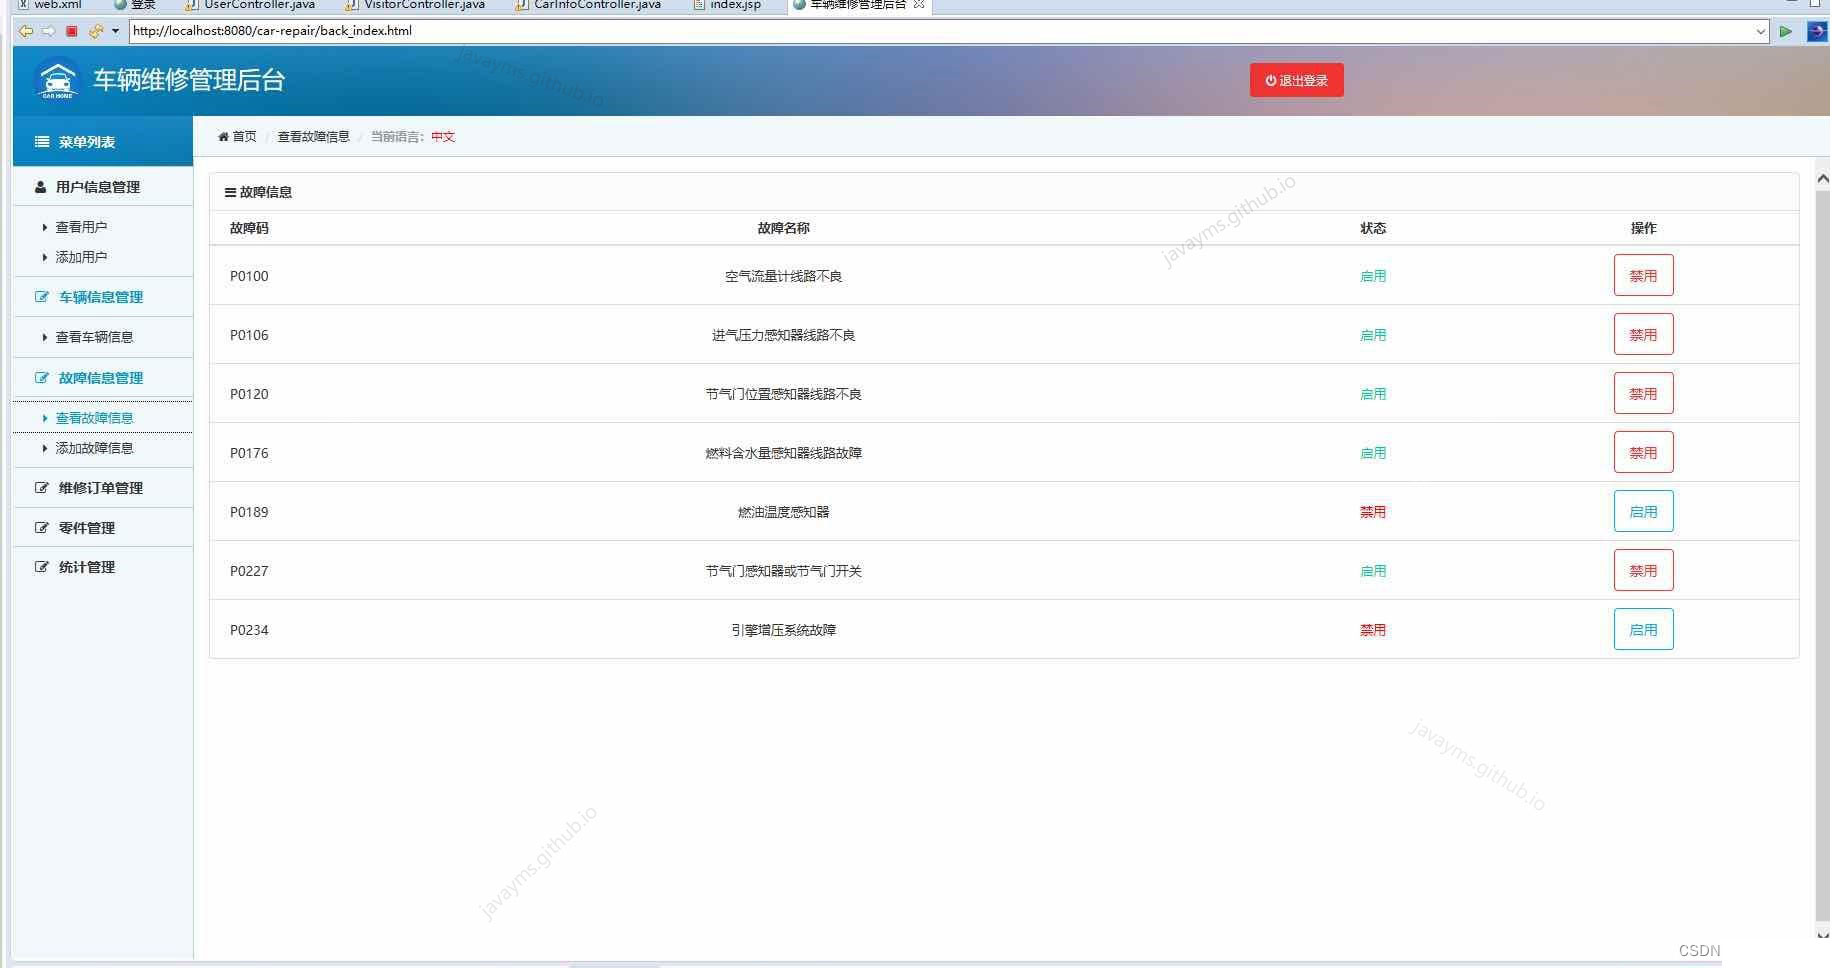Screen dimensions: 1832x968
Task: Enable fault P0189 using its 启用 button
Action: pos(1643,511)
